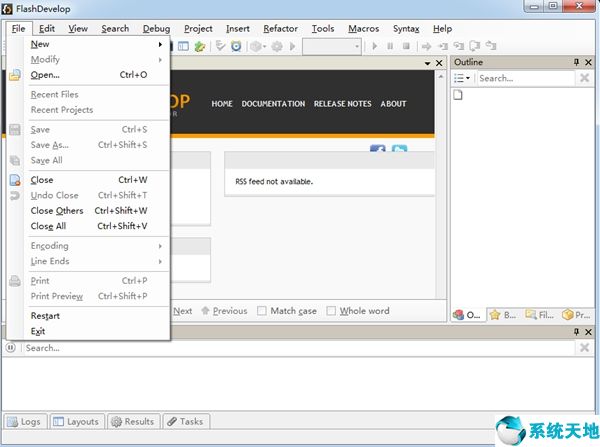Open the Outline sort options dropdown

pyautogui.click(x=462, y=78)
